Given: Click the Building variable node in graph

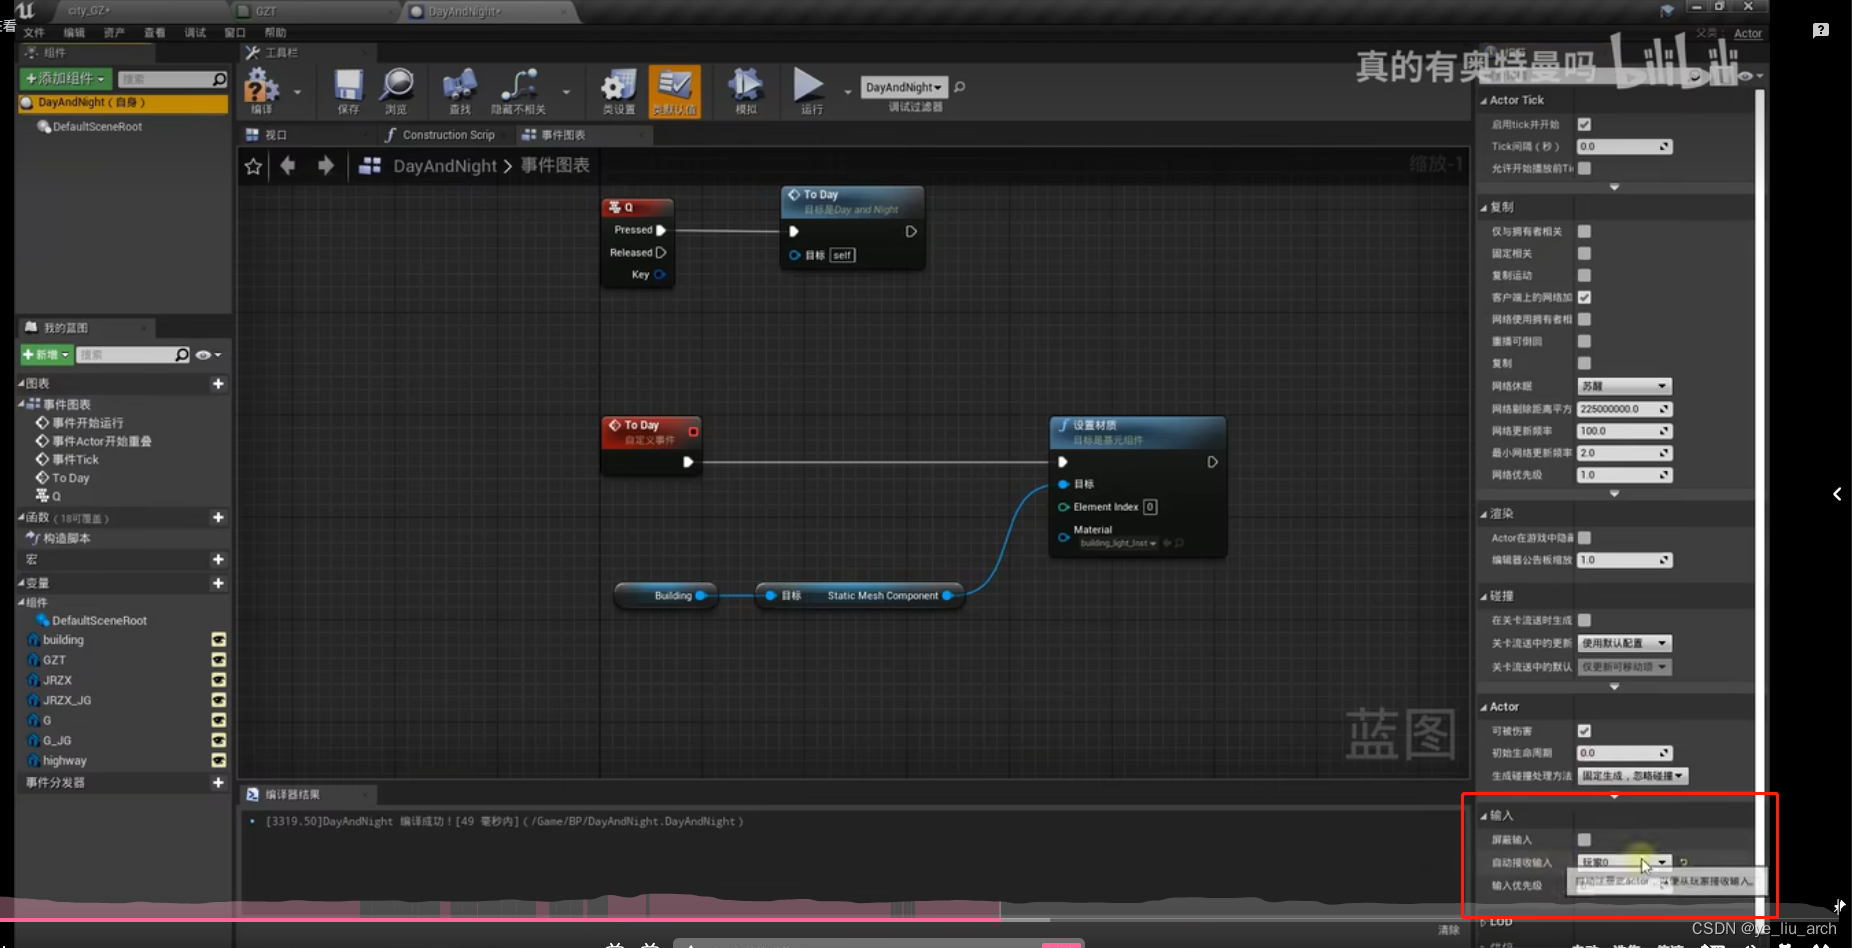Looking at the screenshot, I should tap(665, 596).
